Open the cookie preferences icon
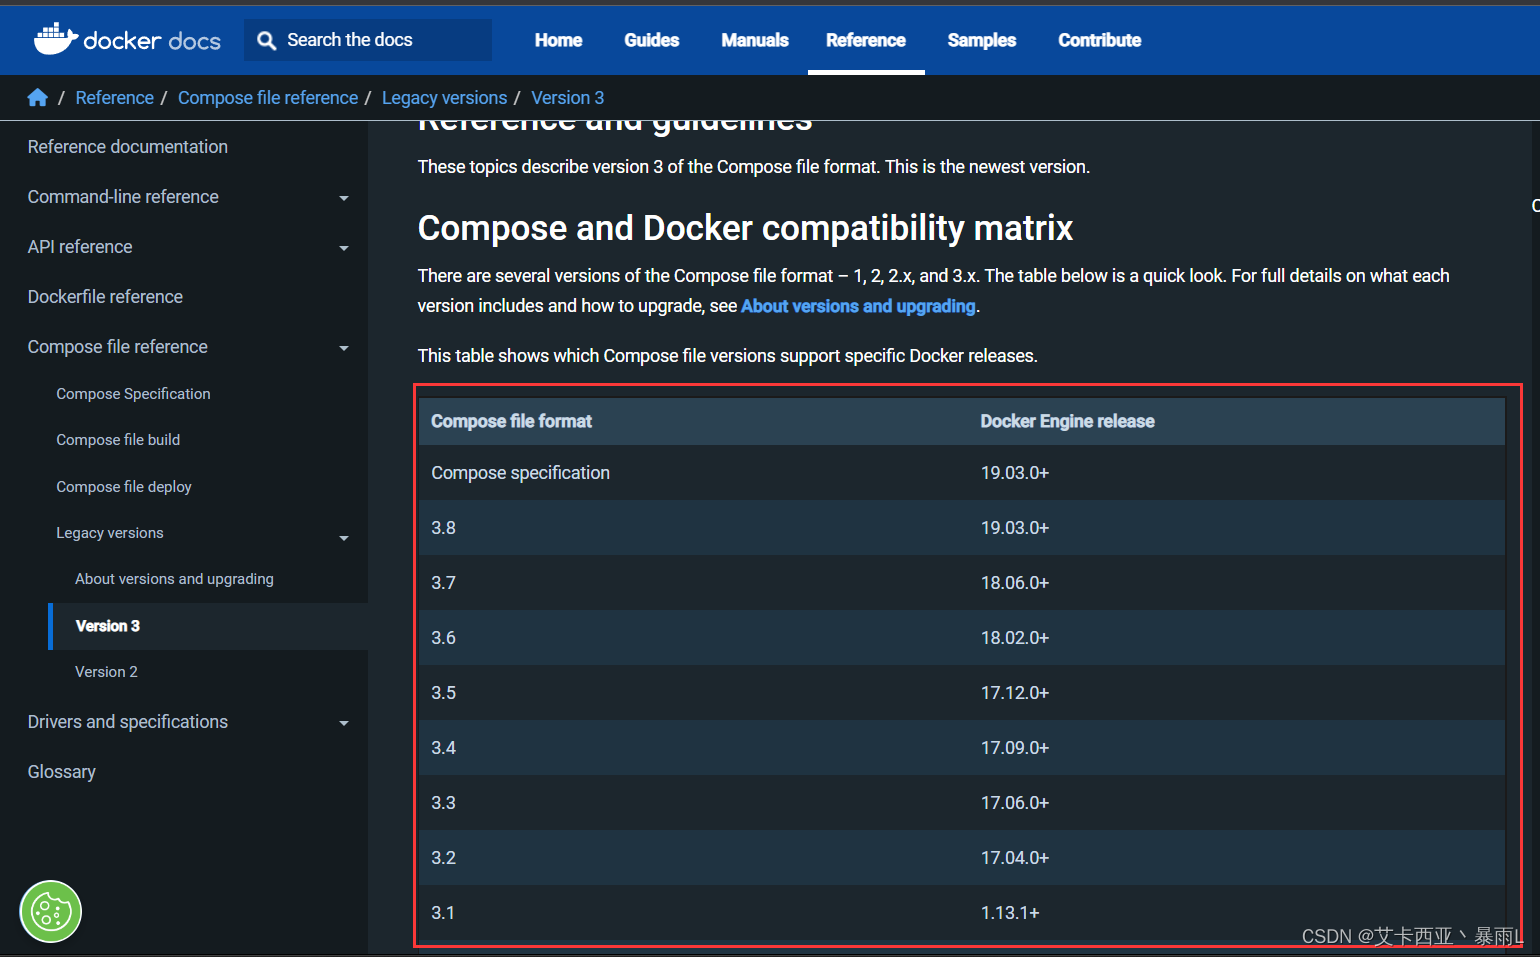The image size is (1540, 957). click(x=51, y=911)
